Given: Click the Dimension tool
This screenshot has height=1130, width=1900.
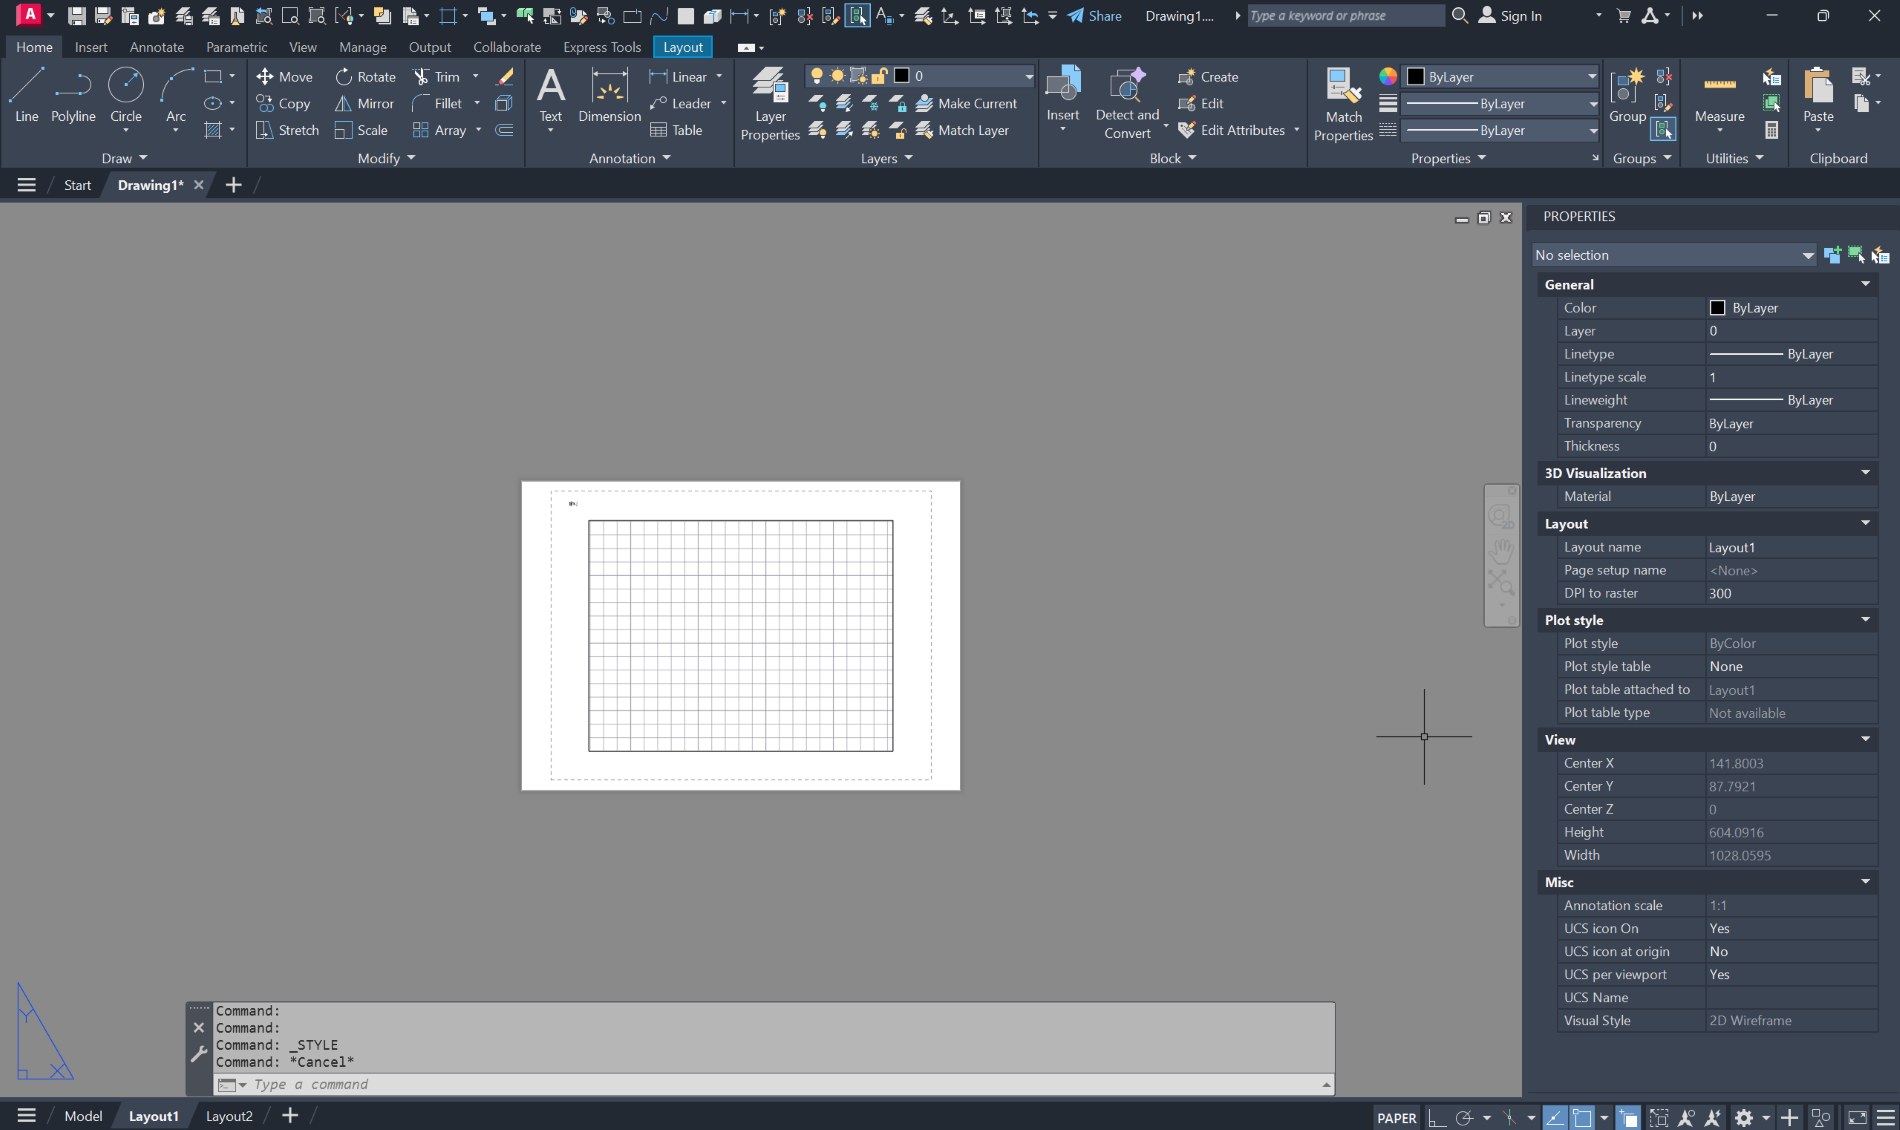Looking at the screenshot, I should (609, 96).
